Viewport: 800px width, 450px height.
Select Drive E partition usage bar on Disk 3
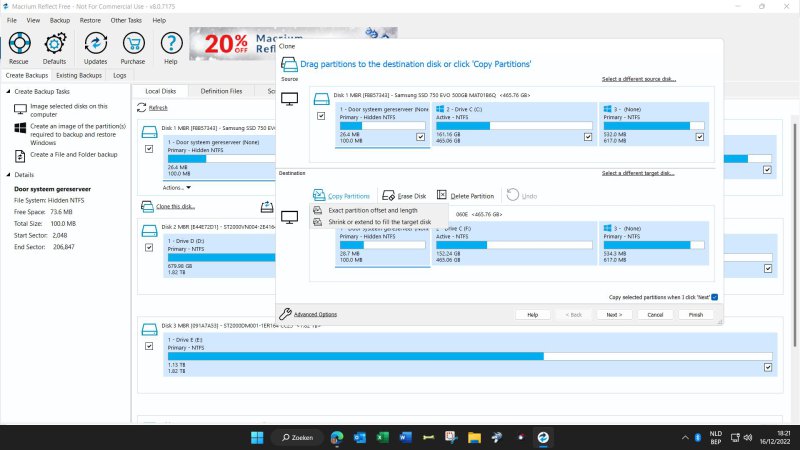tap(469, 356)
